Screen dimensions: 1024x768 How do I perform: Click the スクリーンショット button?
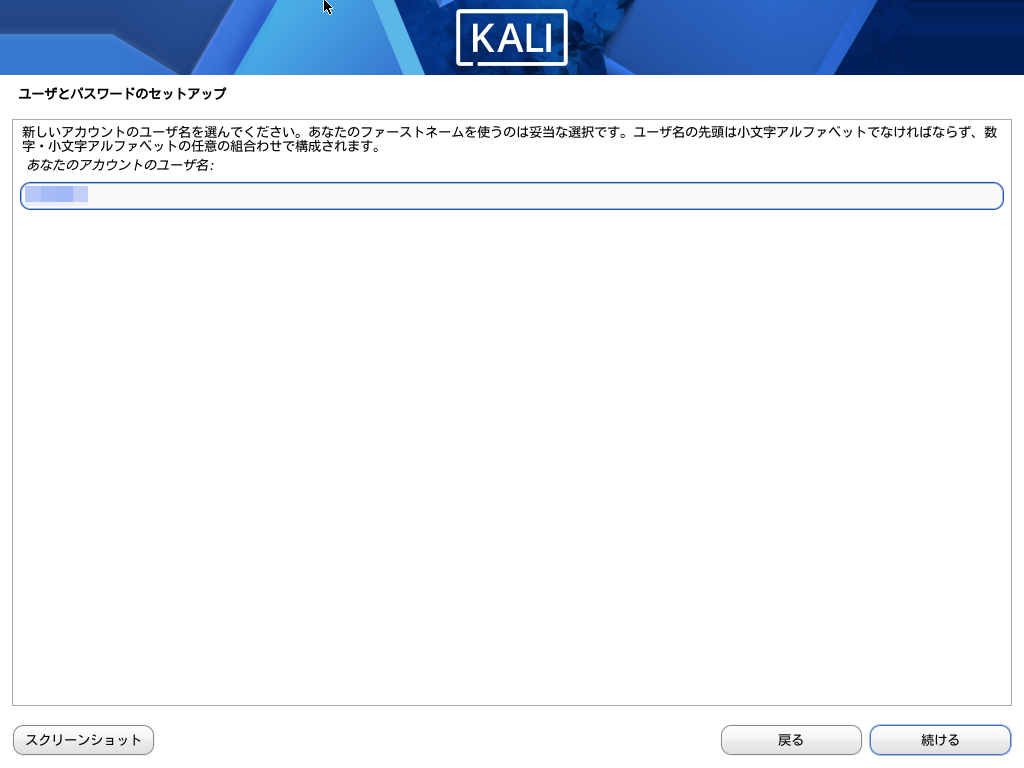coord(84,740)
